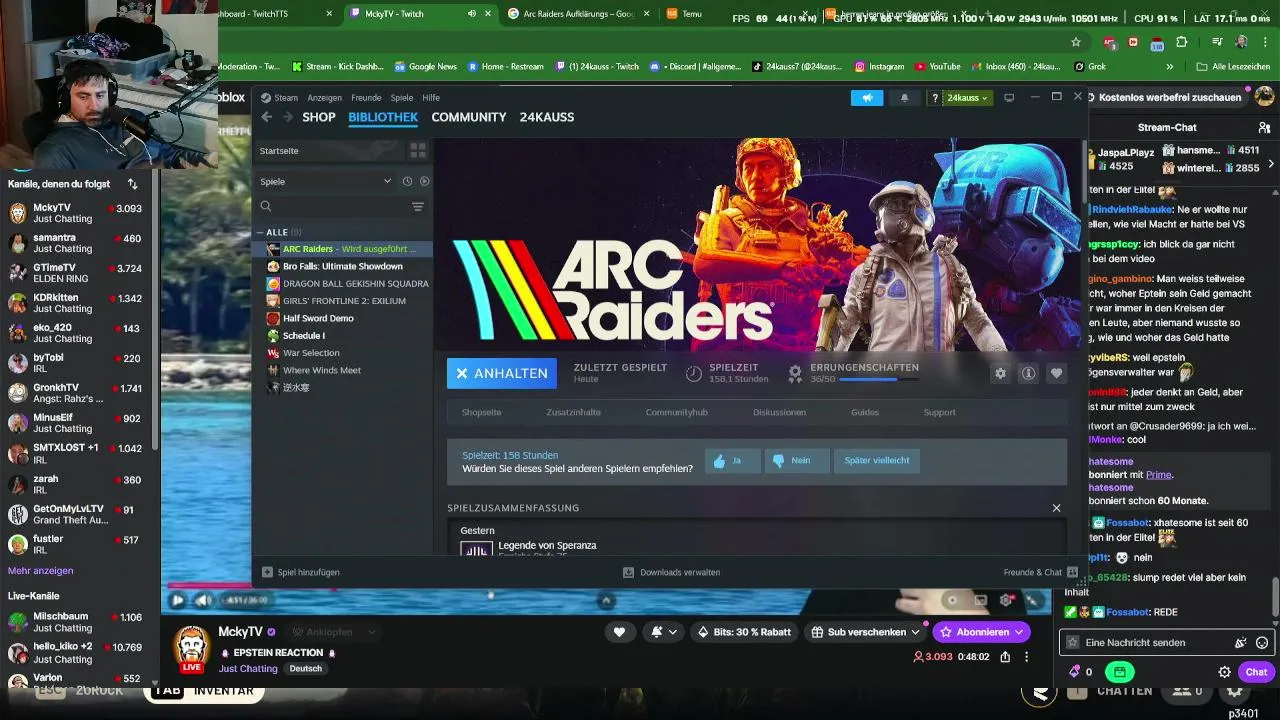Open Steam notifications bell
1280x720 pixels.
[x=905, y=98]
